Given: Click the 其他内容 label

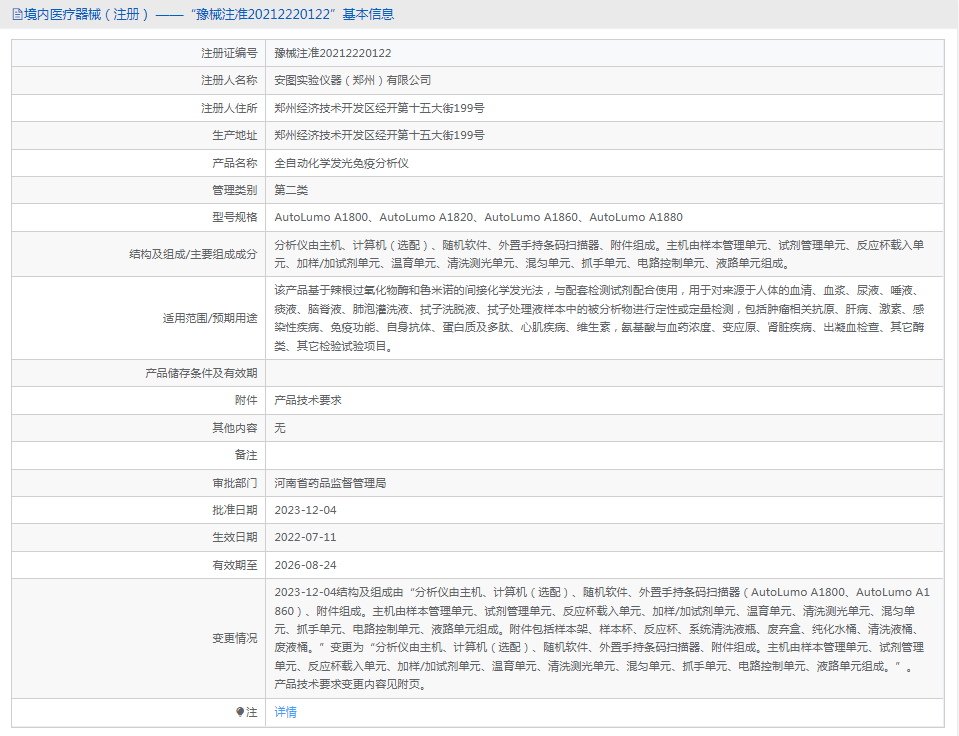Looking at the screenshot, I should pyautogui.click(x=235, y=428).
